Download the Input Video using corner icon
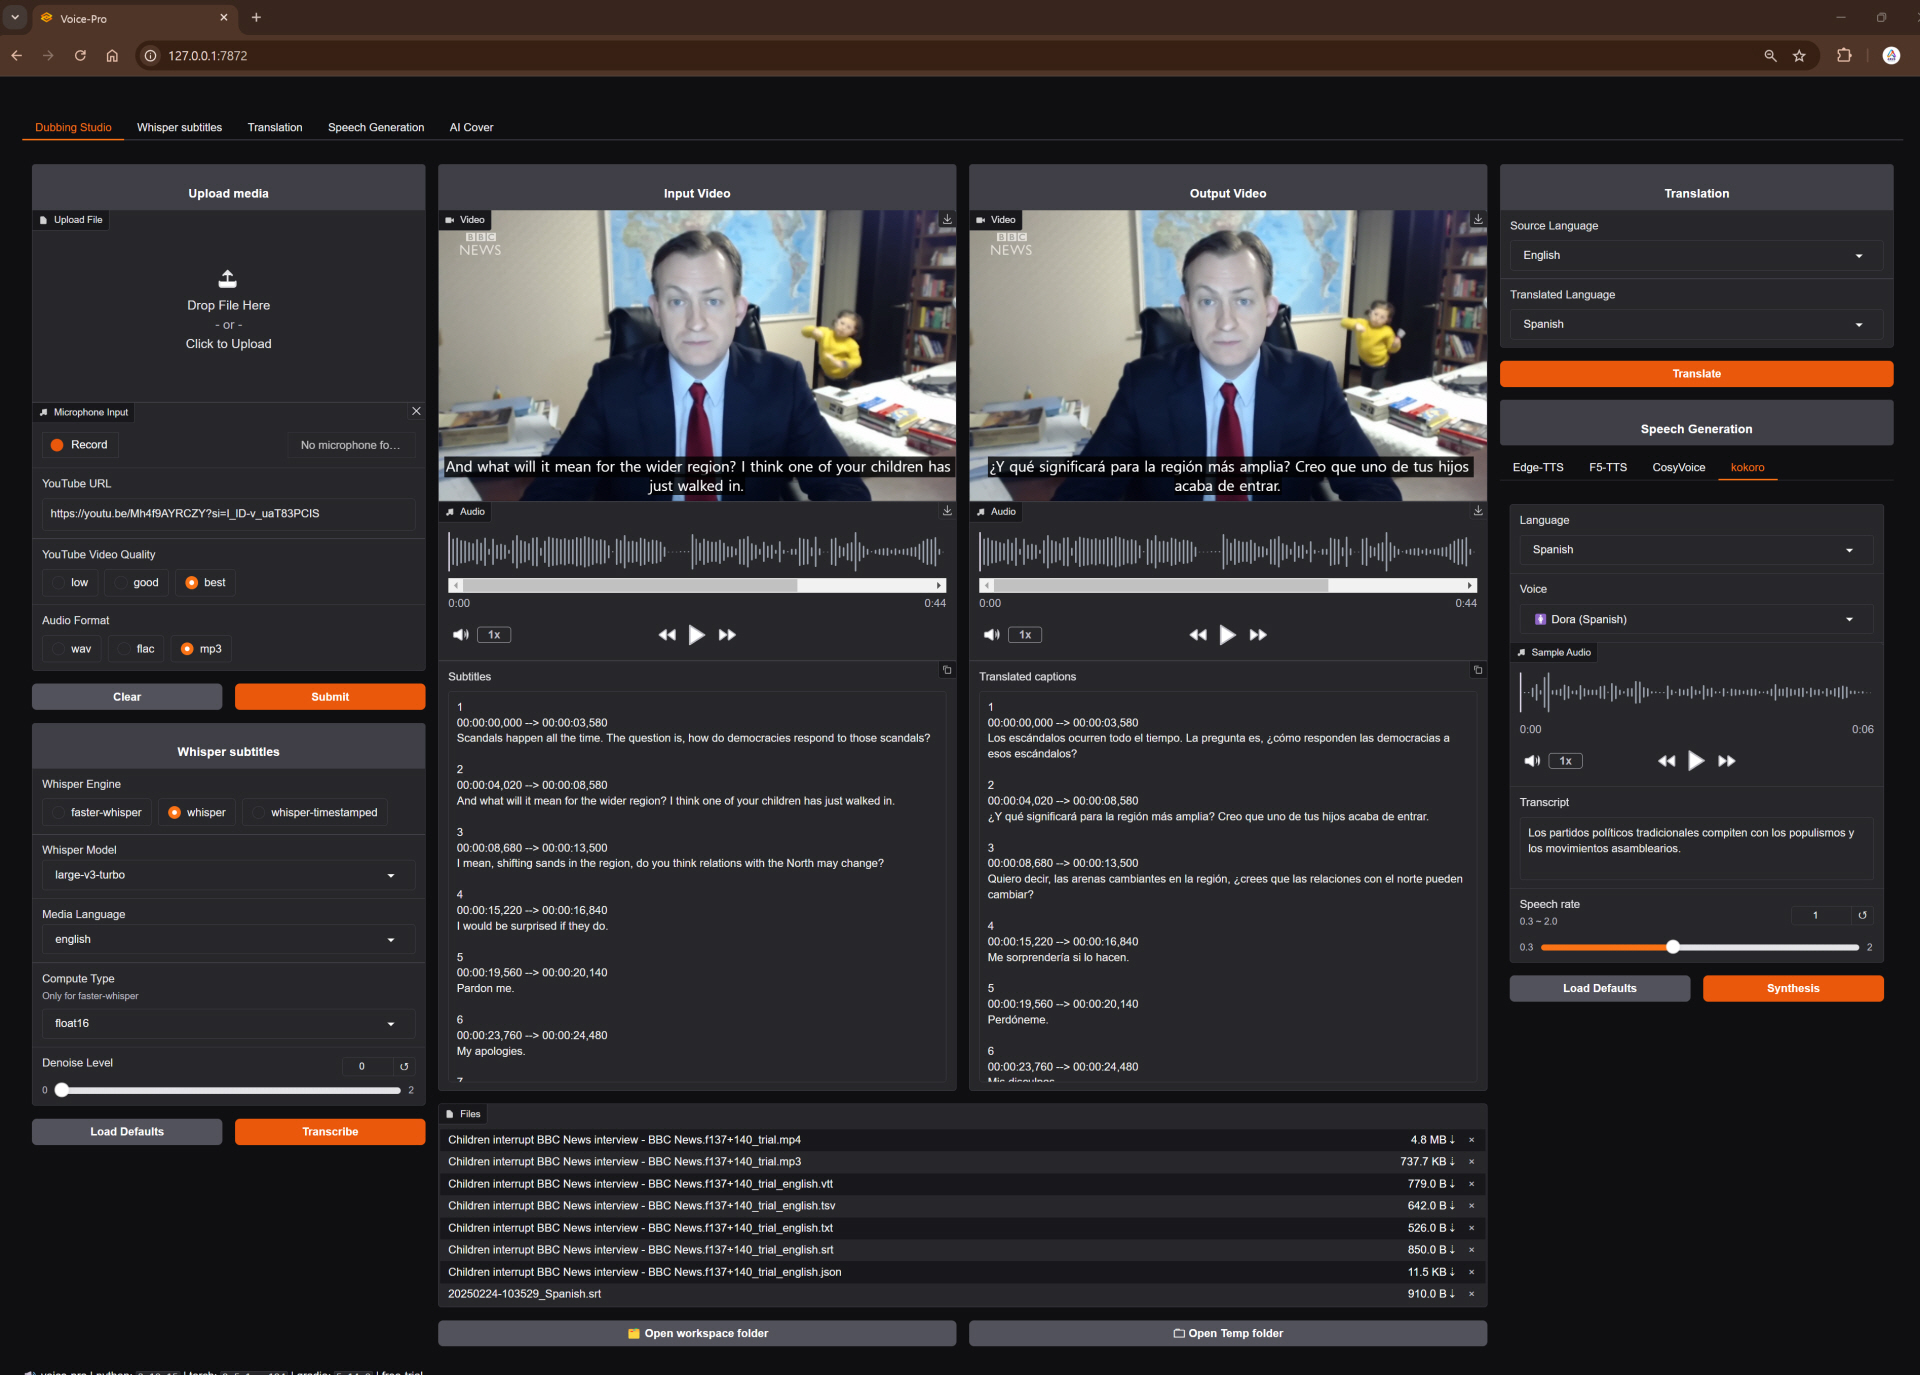Image resolution: width=1920 pixels, height=1375 pixels. [x=947, y=219]
